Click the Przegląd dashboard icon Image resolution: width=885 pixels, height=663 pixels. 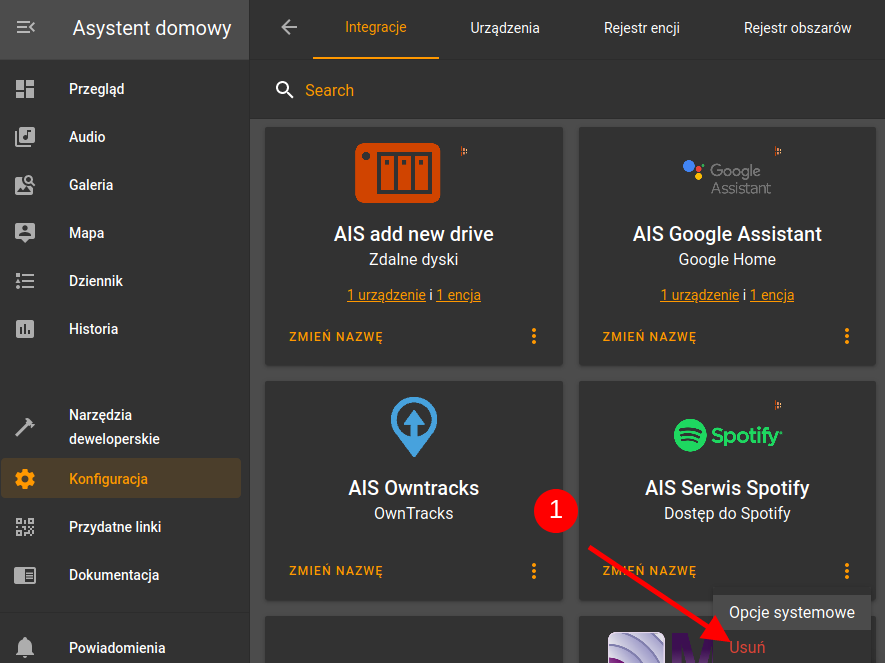click(x=25, y=89)
